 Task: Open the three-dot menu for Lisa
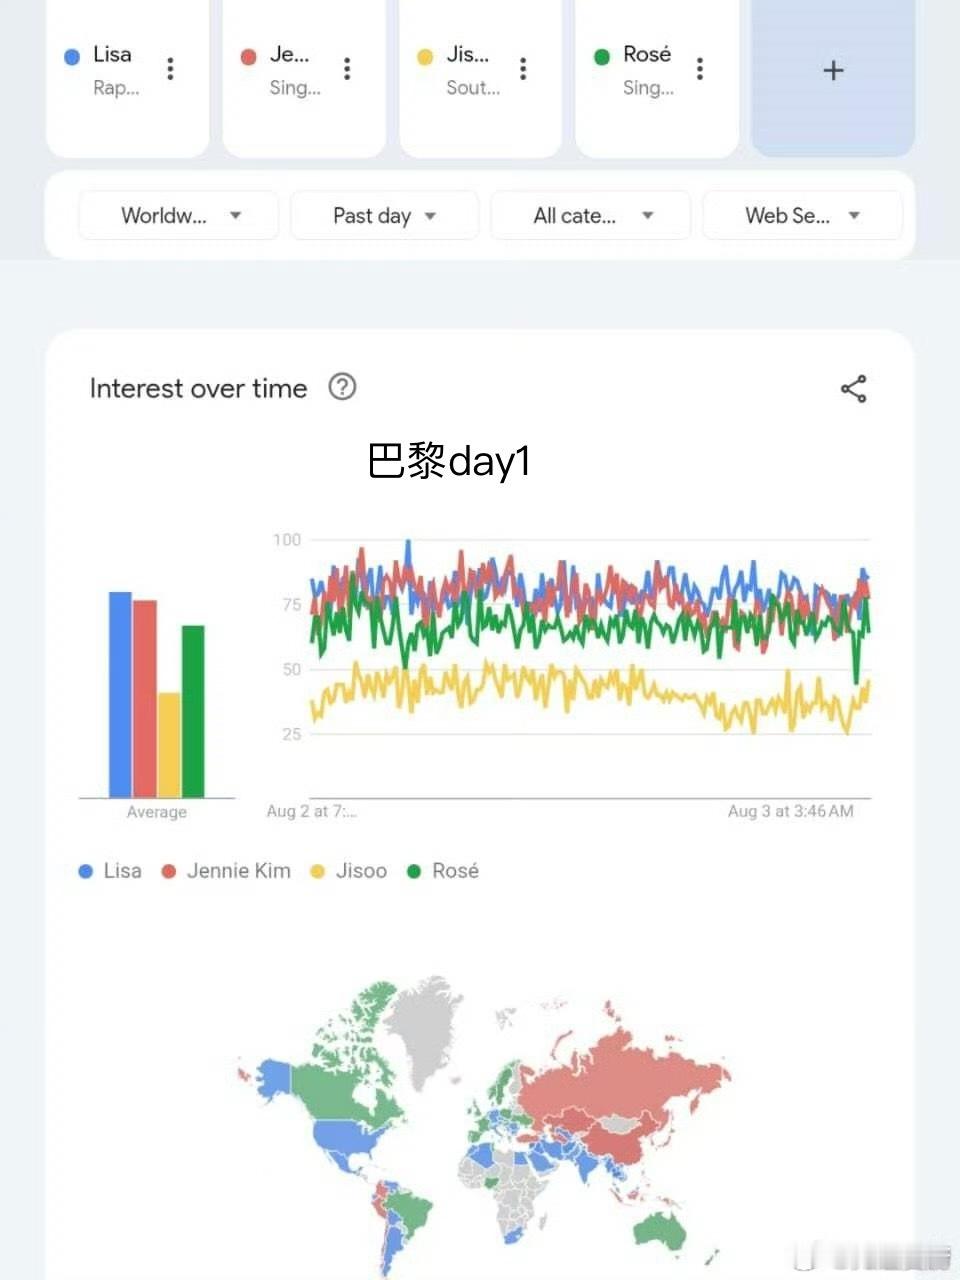pyautogui.click(x=170, y=68)
